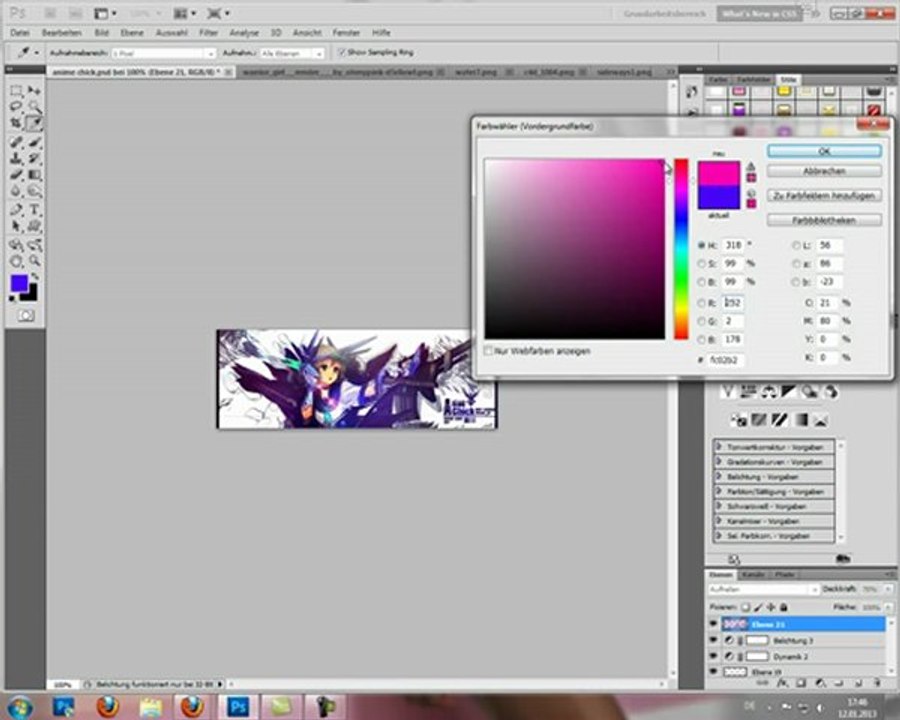Viewport: 900px width, 720px height.
Task: Switch to the Kanäle tab
Action: [x=754, y=575]
